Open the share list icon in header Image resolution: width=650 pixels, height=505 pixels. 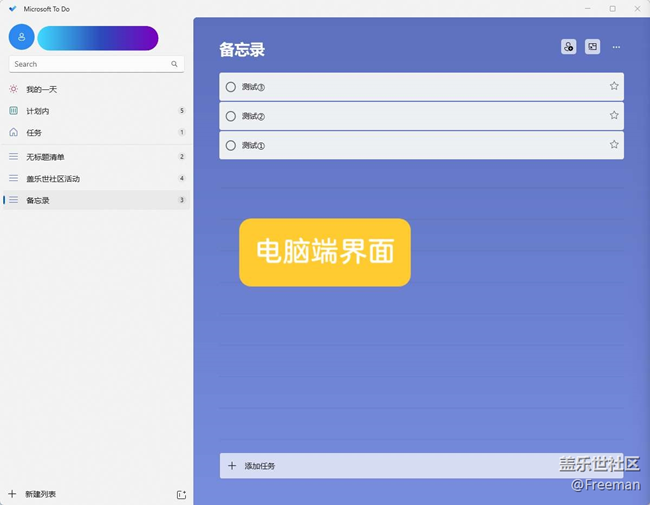tap(568, 47)
